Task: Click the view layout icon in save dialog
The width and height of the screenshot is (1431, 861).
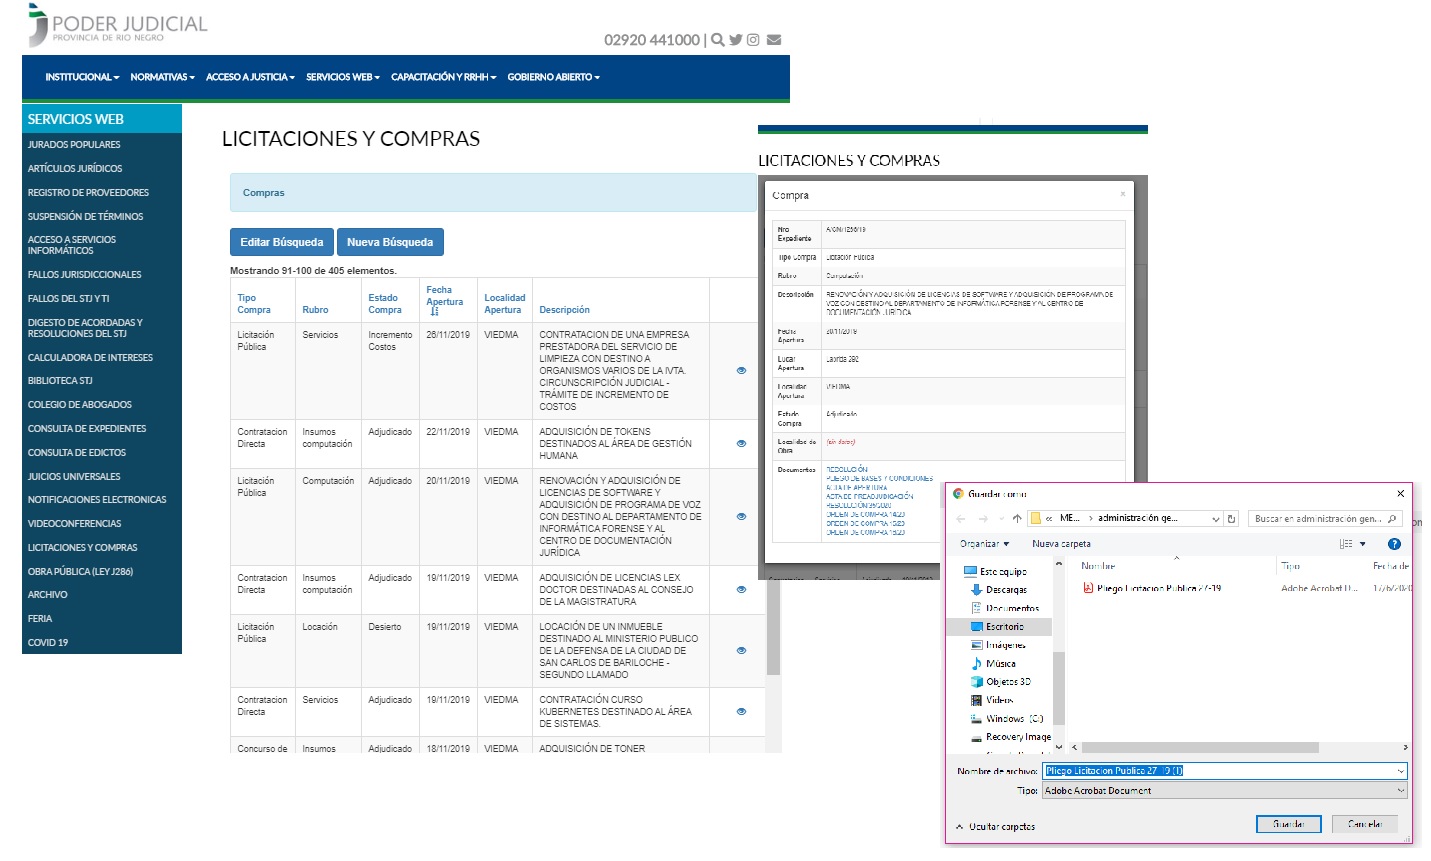Action: [1346, 544]
